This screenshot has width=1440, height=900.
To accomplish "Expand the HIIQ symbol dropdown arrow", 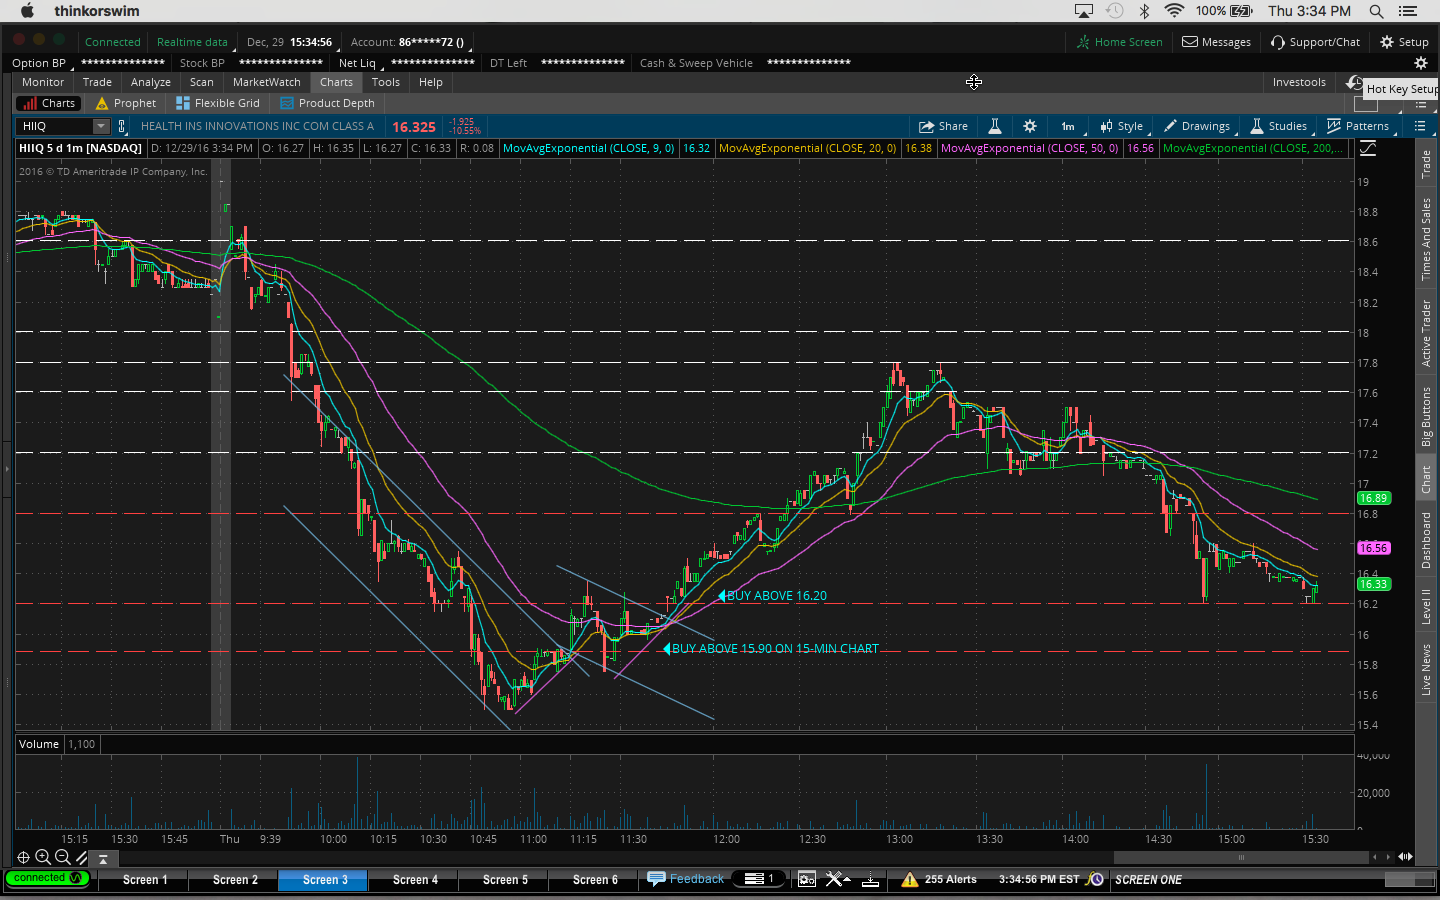I will point(101,126).
